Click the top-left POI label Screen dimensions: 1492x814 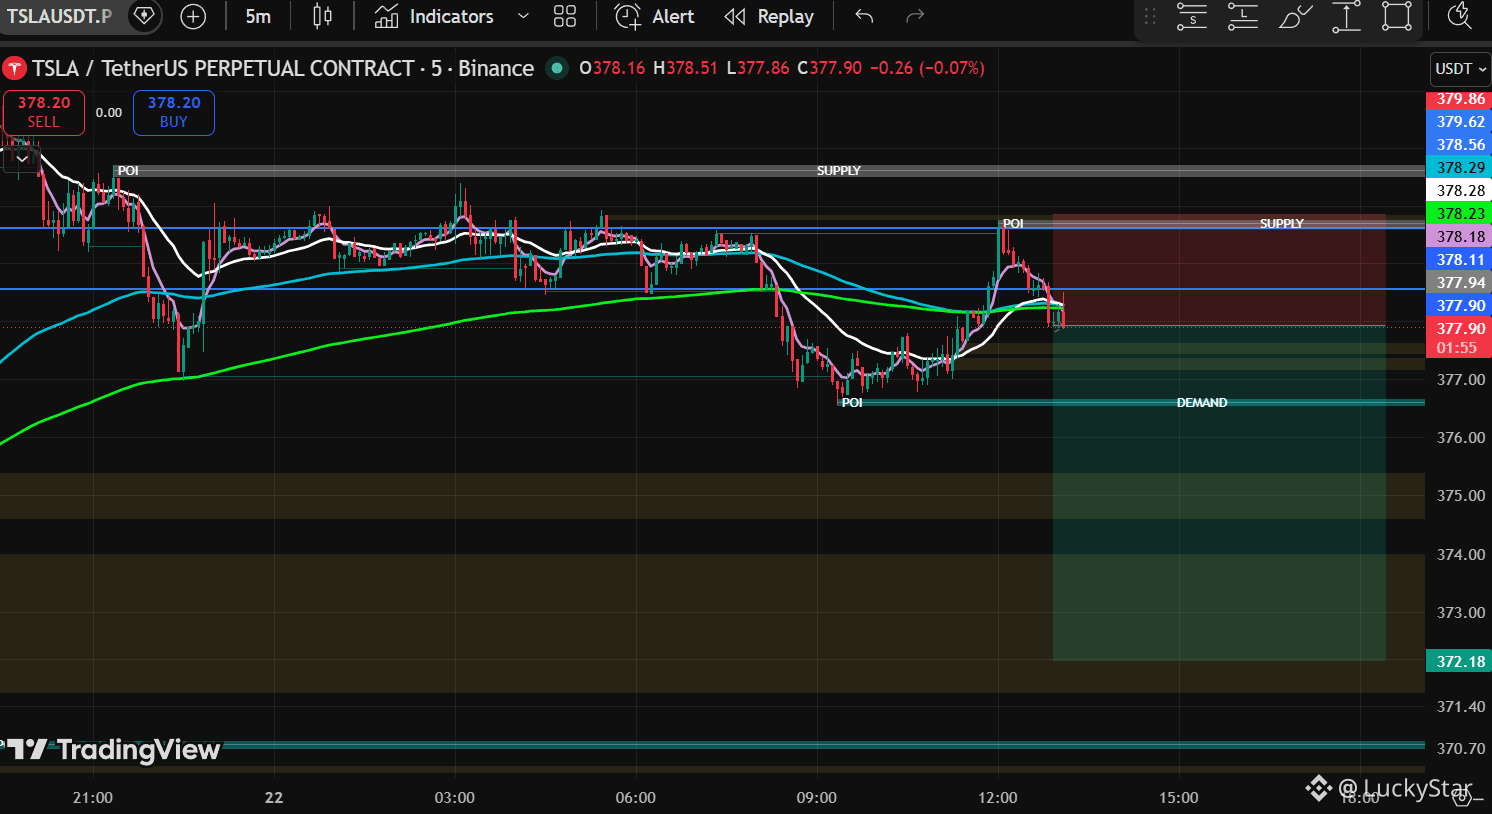128,170
